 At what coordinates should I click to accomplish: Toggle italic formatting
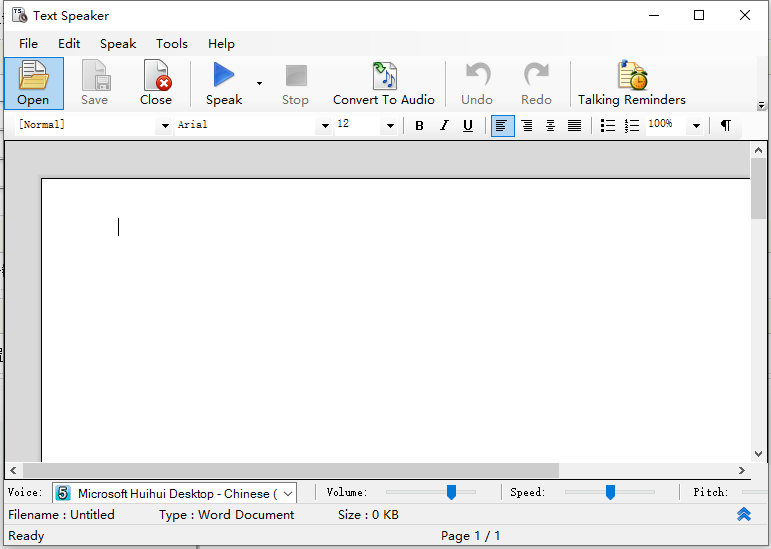point(444,126)
